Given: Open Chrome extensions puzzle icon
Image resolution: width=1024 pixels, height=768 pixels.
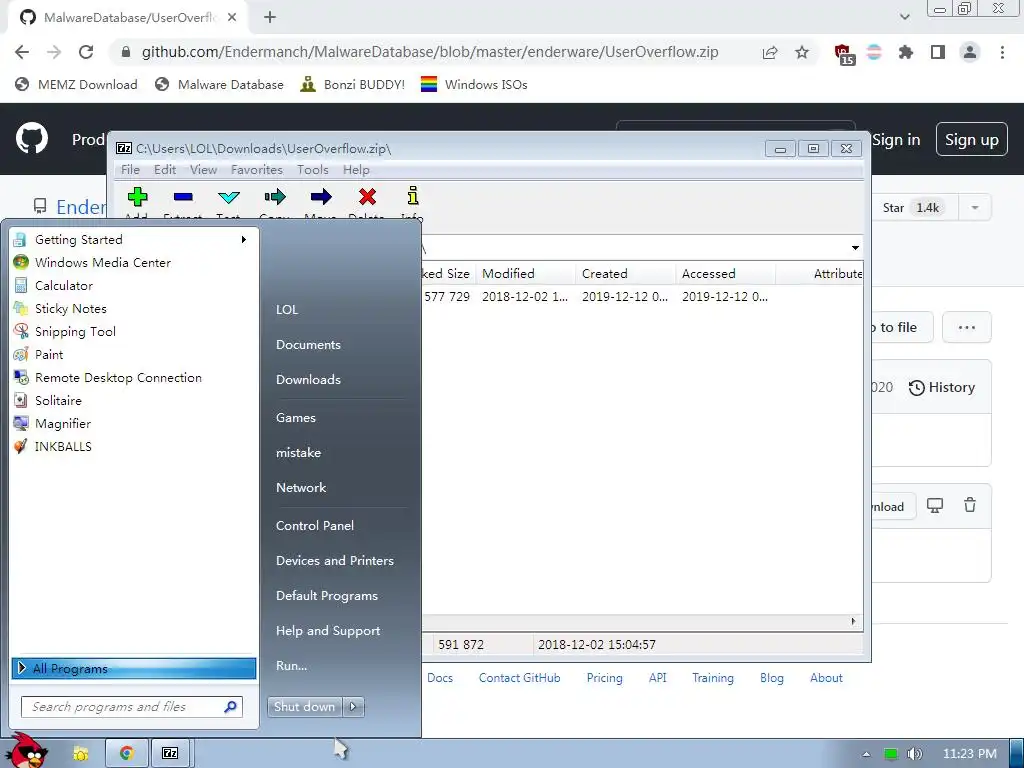Looking at the screenshot, I should point(906,52).
